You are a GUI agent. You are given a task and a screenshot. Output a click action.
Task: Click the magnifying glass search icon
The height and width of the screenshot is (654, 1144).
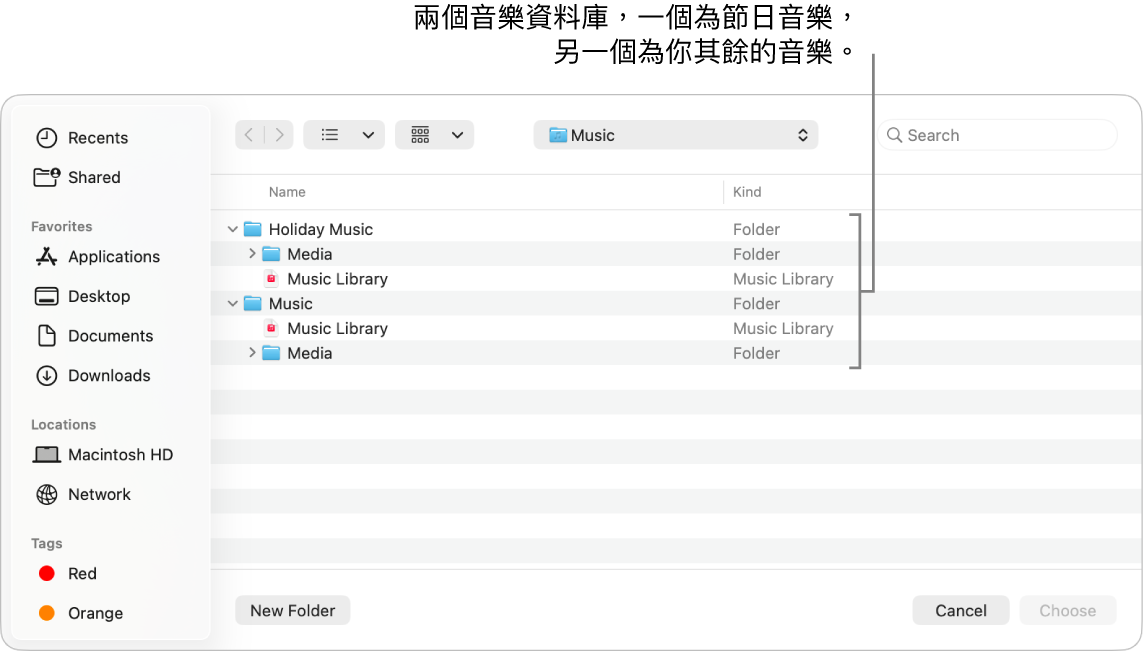pyautogui.click(x=894, y=135)
